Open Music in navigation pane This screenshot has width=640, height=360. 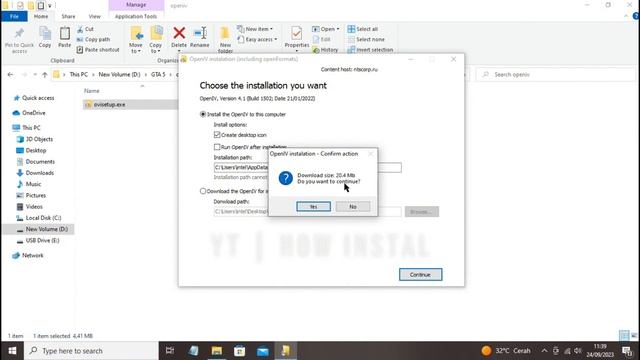(33, 184)
